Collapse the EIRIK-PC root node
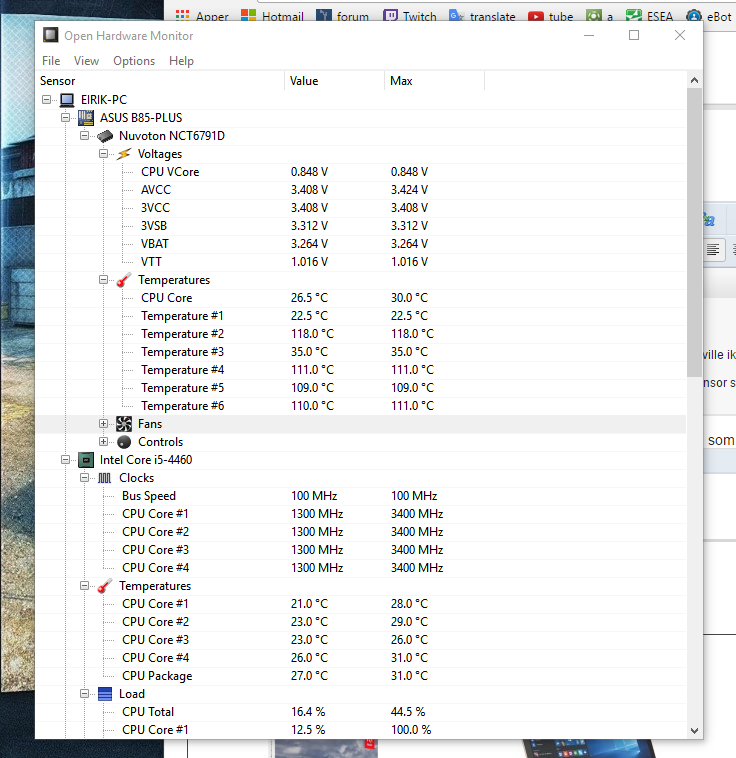Image resolution: width=736 pixels, height=758 pixels. click(46, 100)
